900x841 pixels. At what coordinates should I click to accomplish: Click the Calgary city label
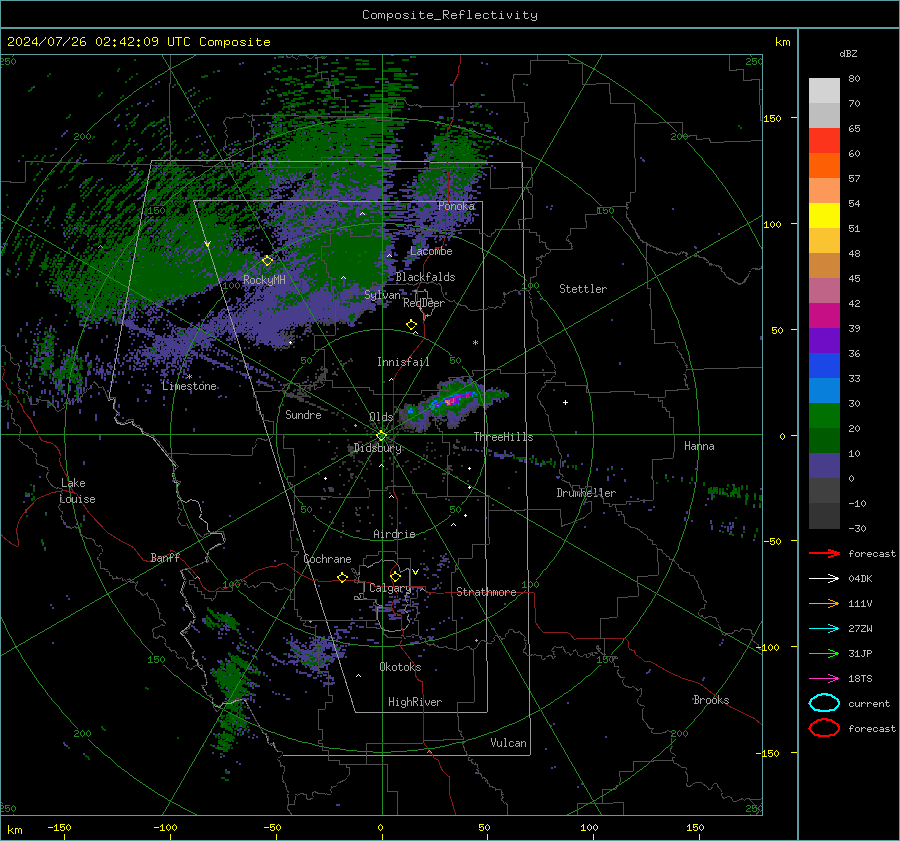(x=390, y=588)
